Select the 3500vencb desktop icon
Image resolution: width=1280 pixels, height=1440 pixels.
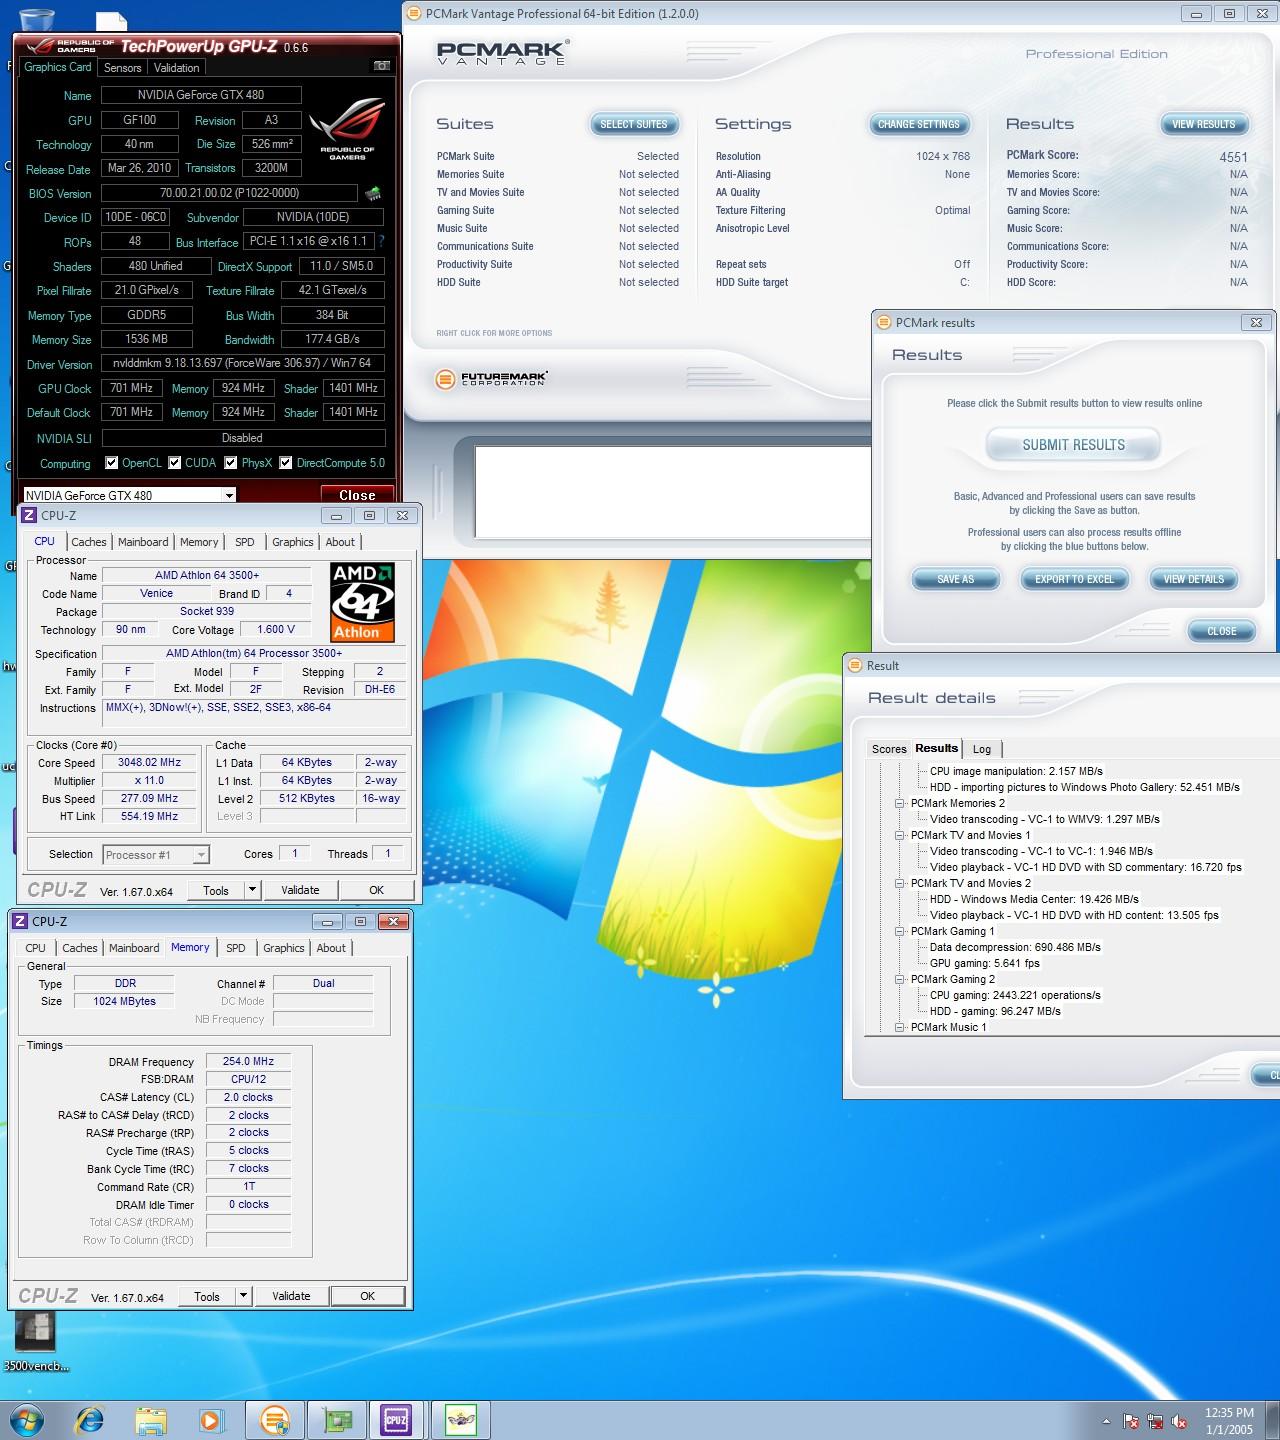[x=36, y=1342]
